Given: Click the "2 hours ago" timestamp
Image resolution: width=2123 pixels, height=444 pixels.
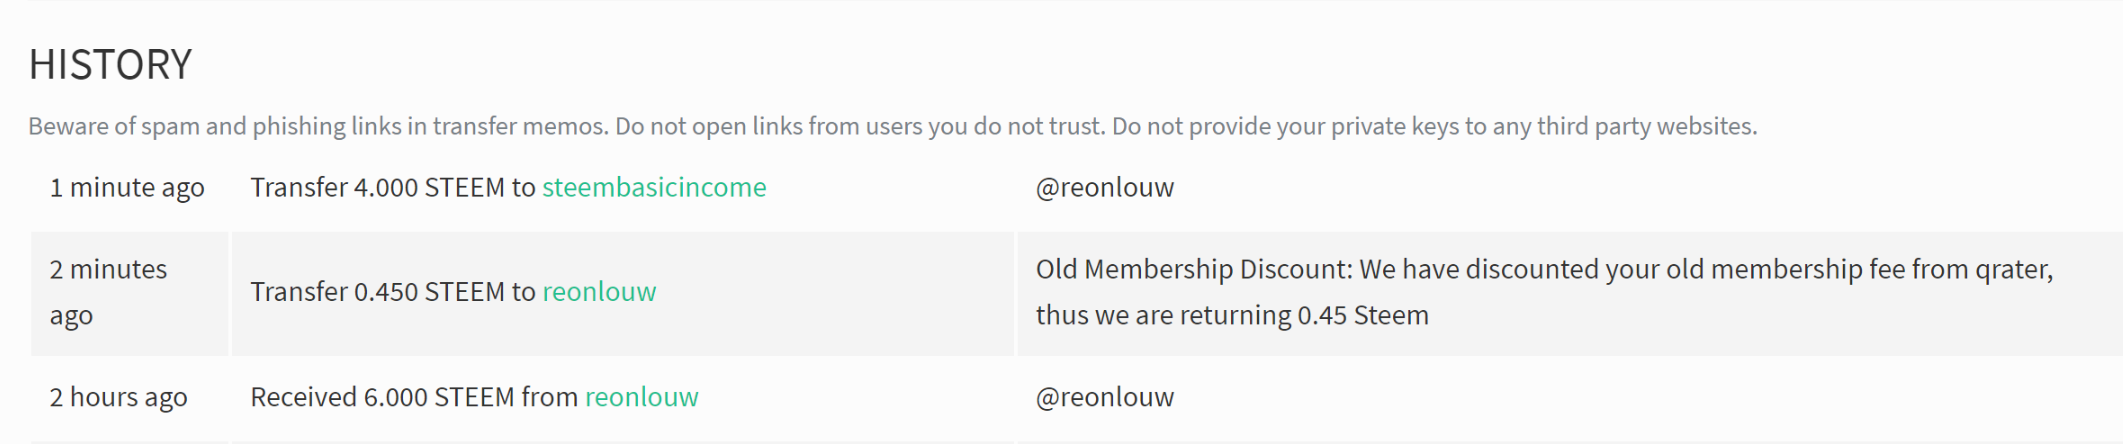Looking at the screenshot, I should pos(118,397).
